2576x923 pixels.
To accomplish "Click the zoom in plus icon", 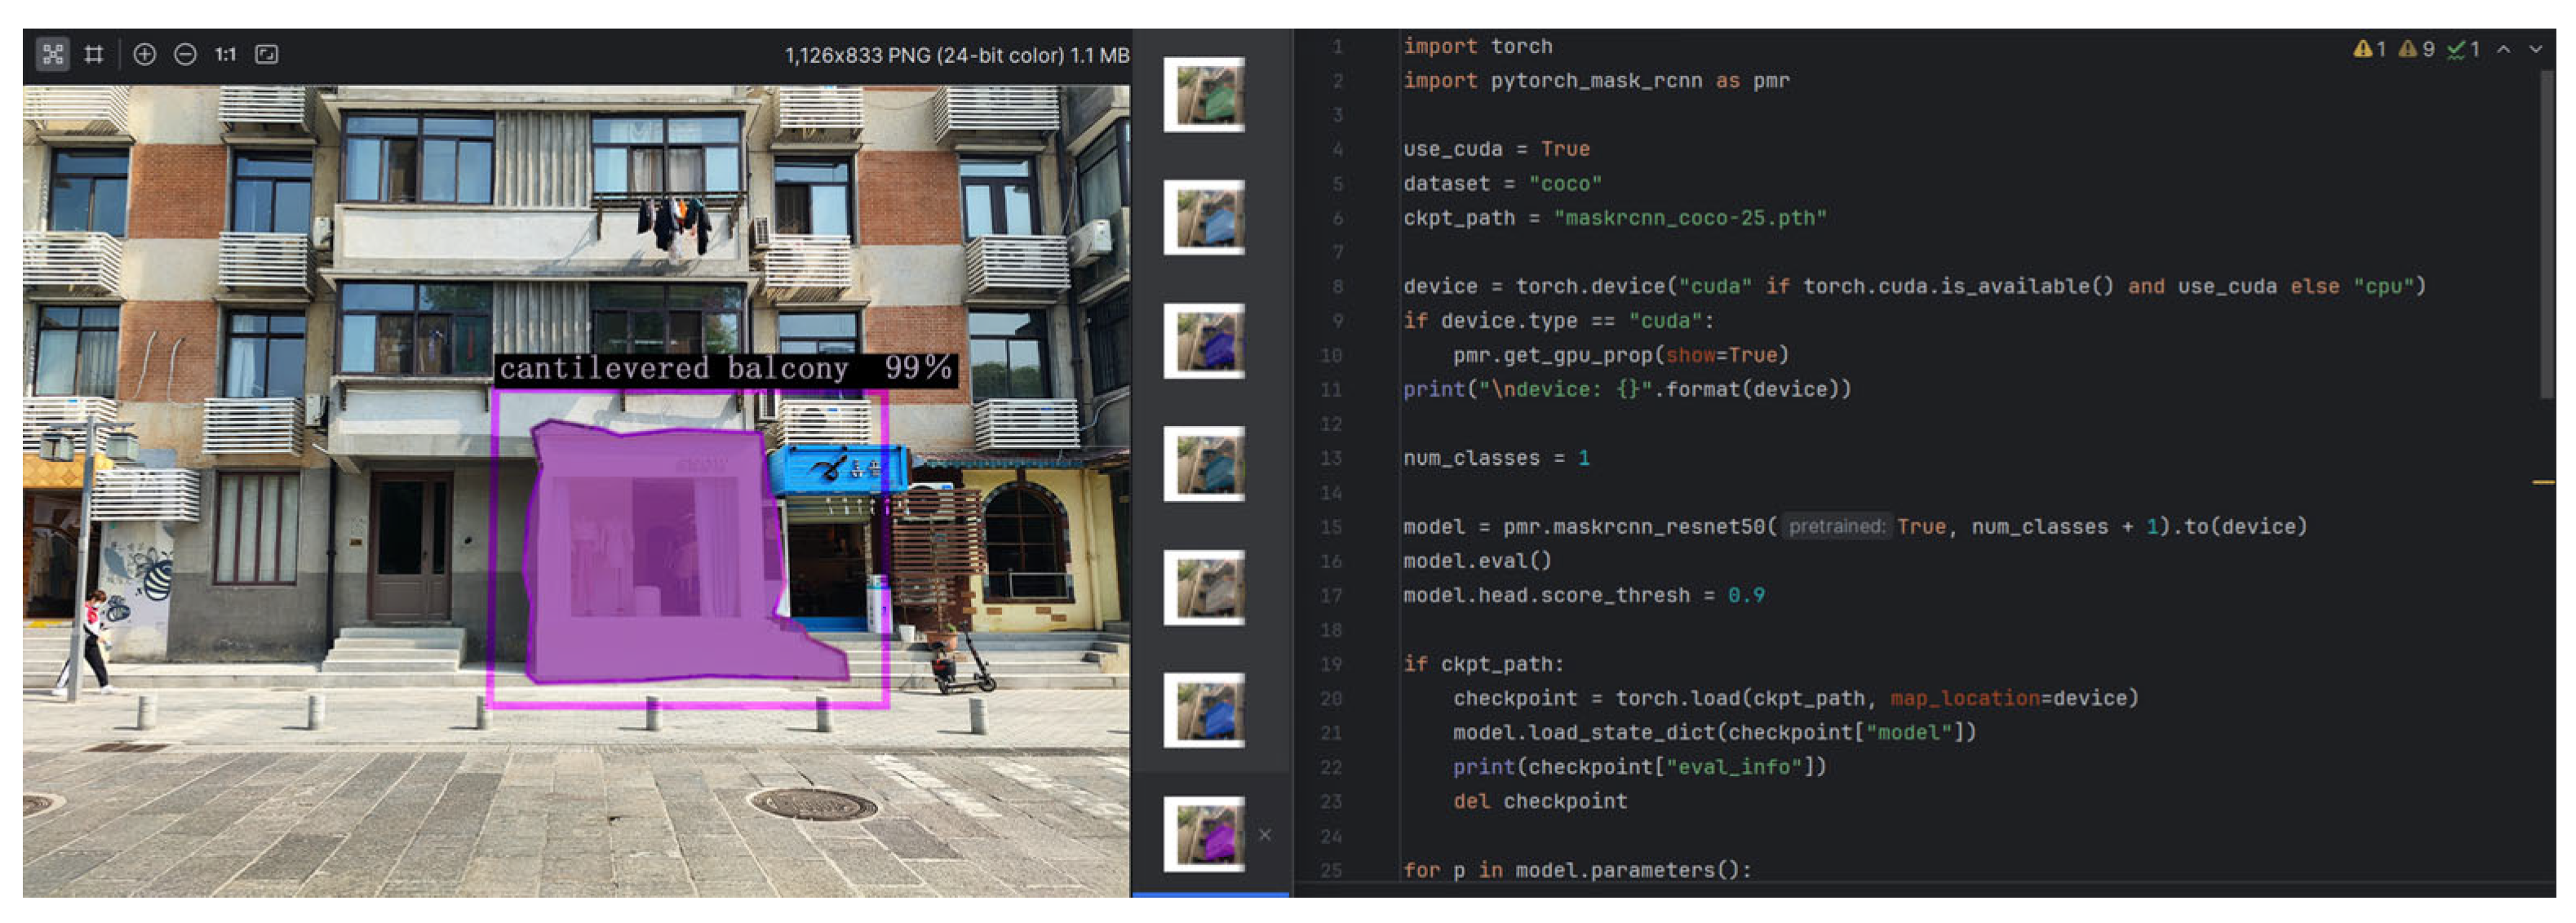I will click(x=144, y=54).
